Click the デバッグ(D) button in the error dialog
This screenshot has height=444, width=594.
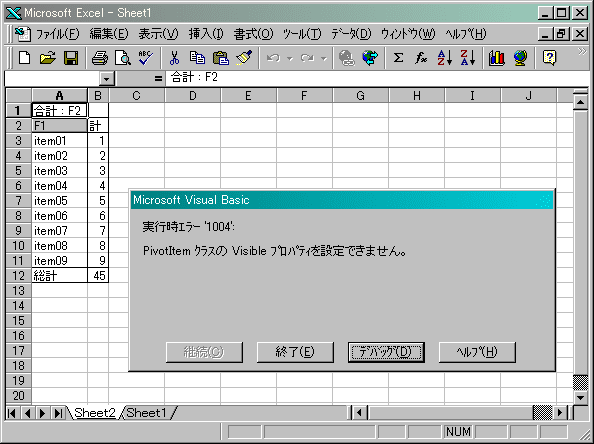[x=386, y=352]
